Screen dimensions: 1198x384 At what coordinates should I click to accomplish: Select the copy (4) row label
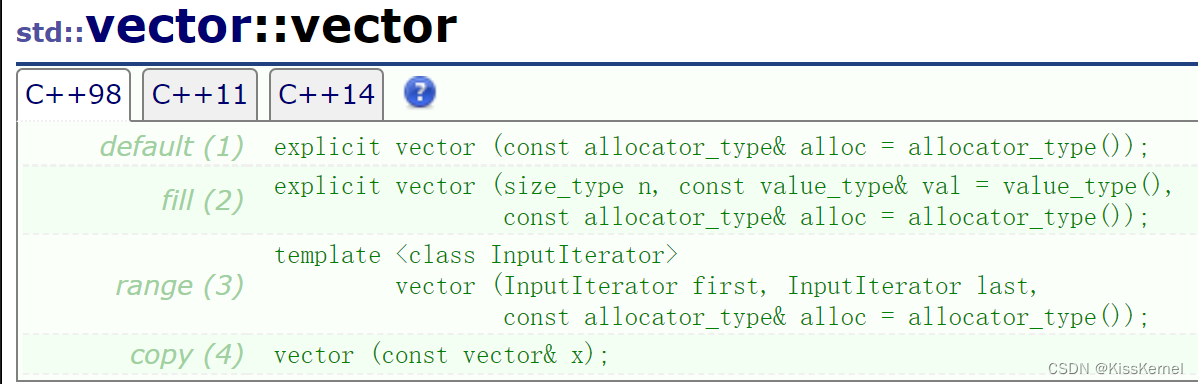187,353
